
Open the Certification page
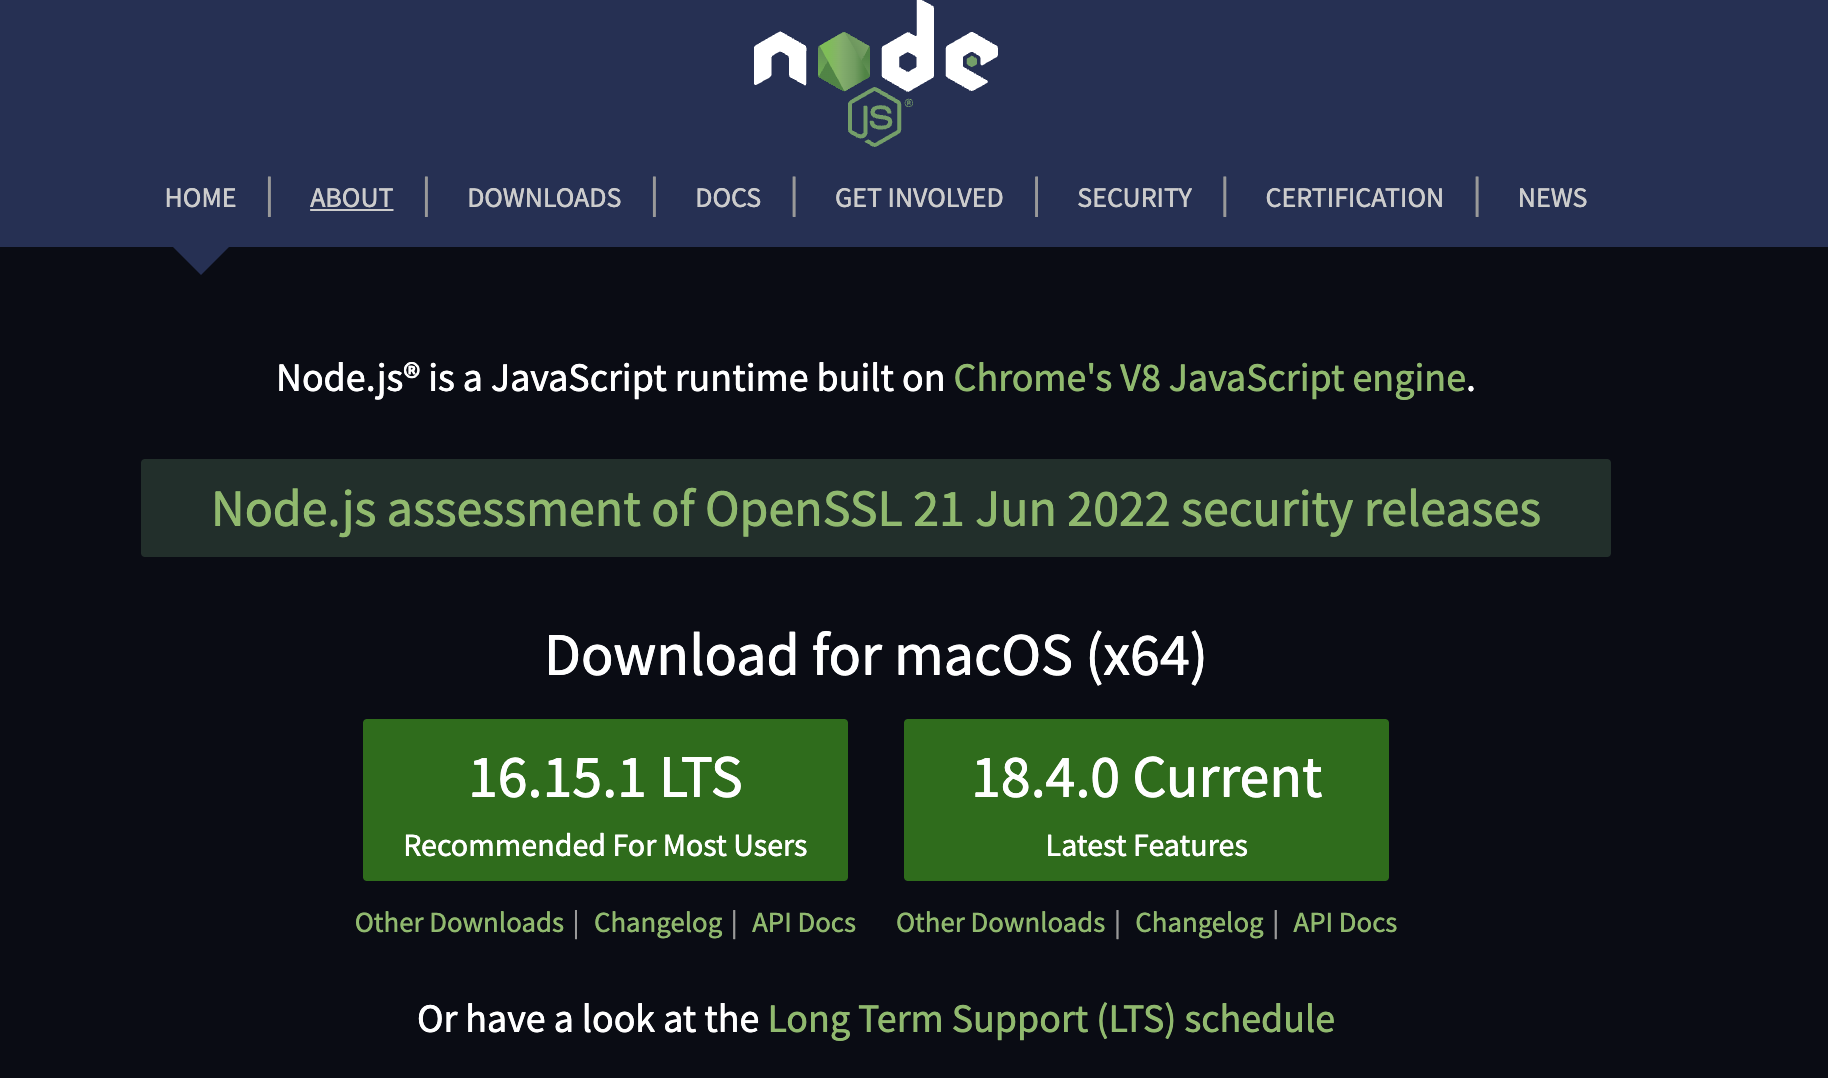coord(1354,198)
